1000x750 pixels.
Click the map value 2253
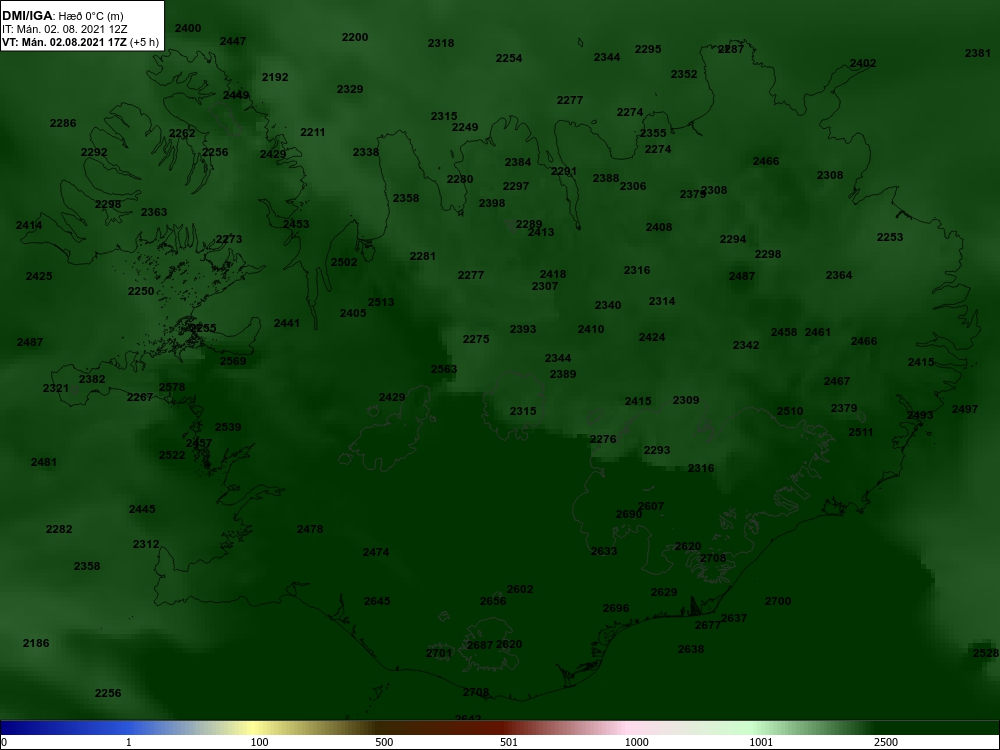[890, 237]
